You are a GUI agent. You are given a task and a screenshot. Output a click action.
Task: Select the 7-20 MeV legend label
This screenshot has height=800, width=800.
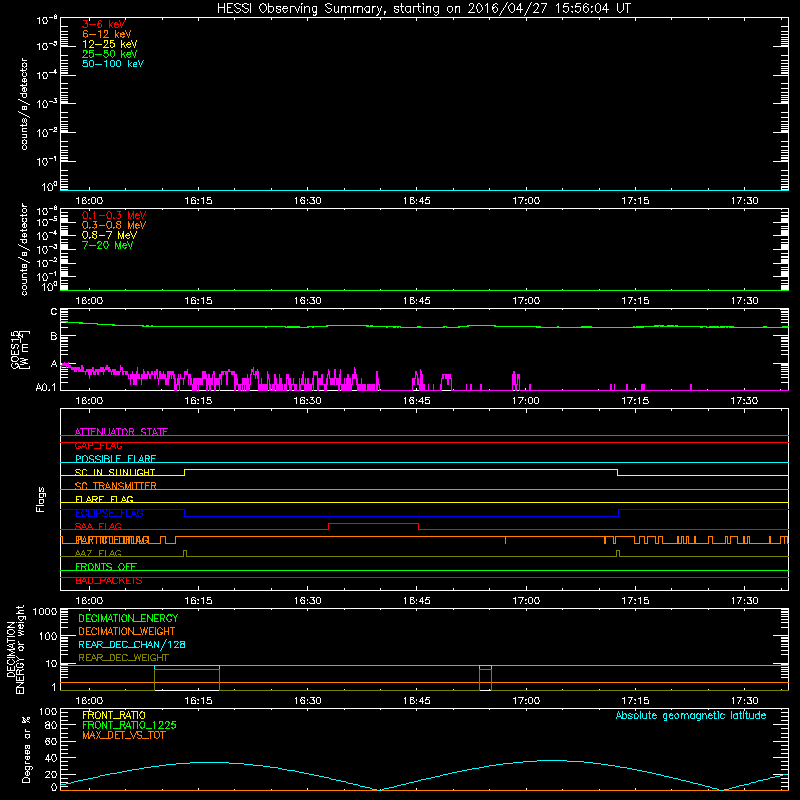[x=107, y=245]
